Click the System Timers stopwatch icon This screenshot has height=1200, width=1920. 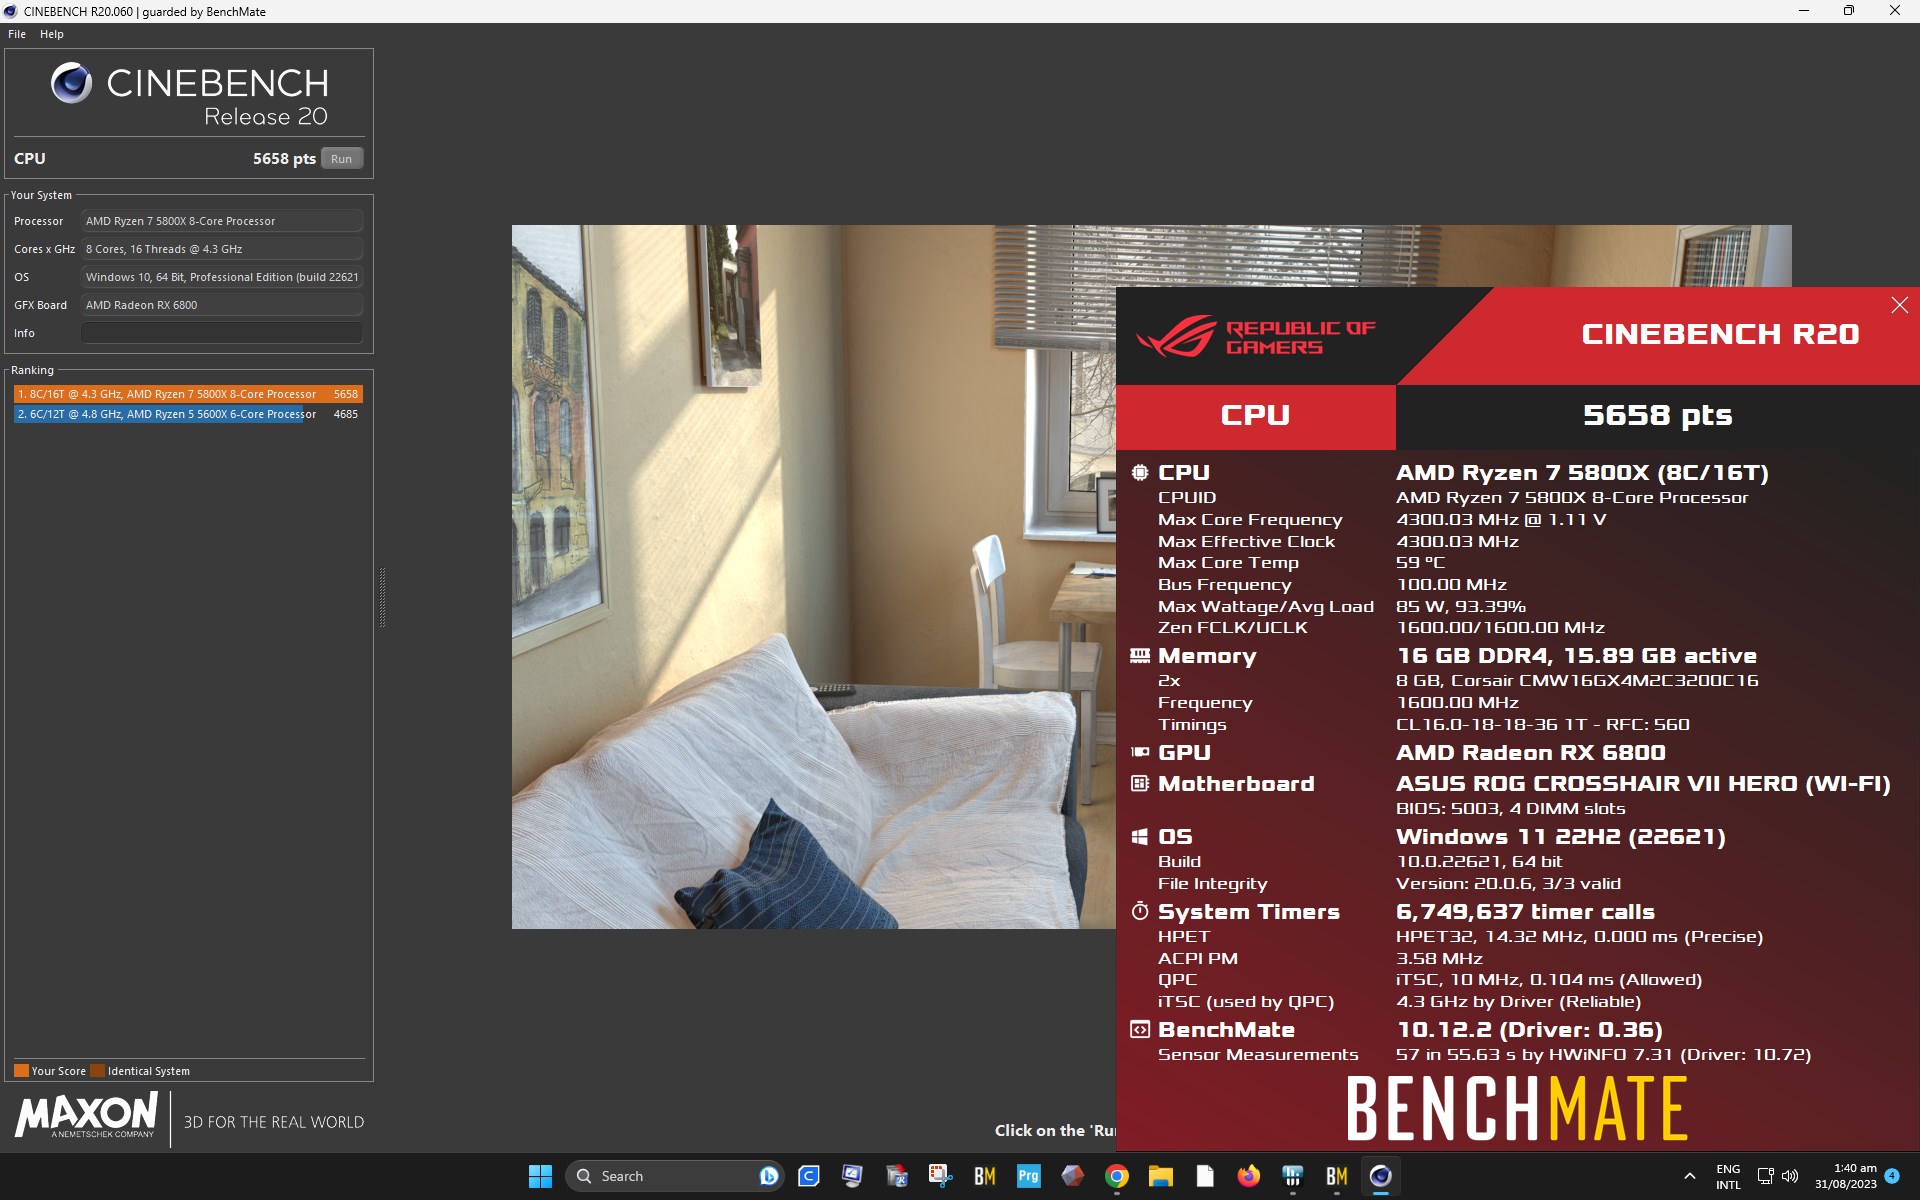(x=1140, y=911)
